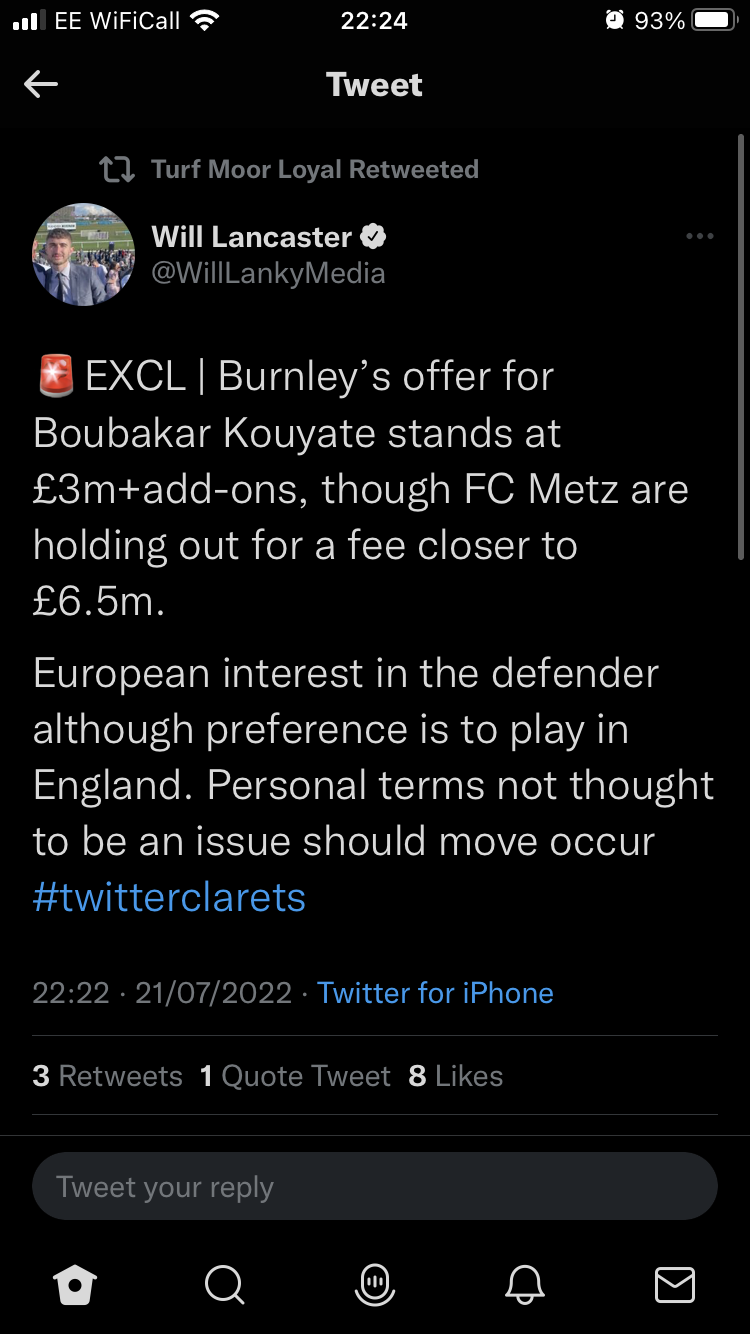Tap the scrollbar on the right edge
Viewport: 750px width, 1334px height.
pyautogui.click(x=740, y=350)
